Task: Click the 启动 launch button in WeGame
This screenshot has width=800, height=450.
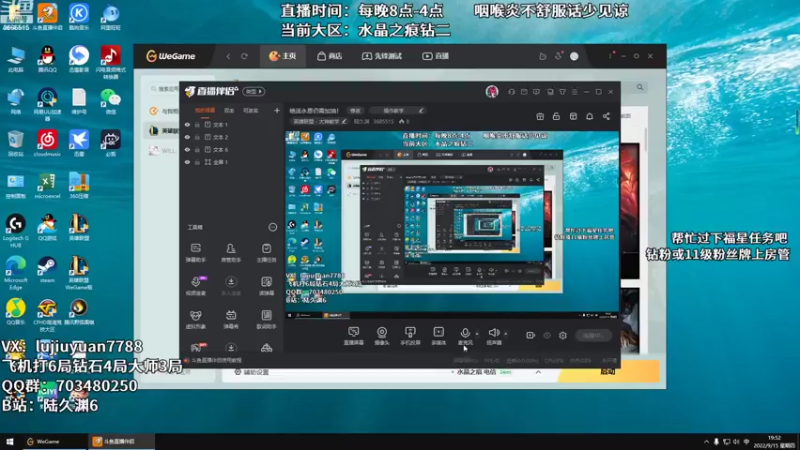Action: coord(608,371)
